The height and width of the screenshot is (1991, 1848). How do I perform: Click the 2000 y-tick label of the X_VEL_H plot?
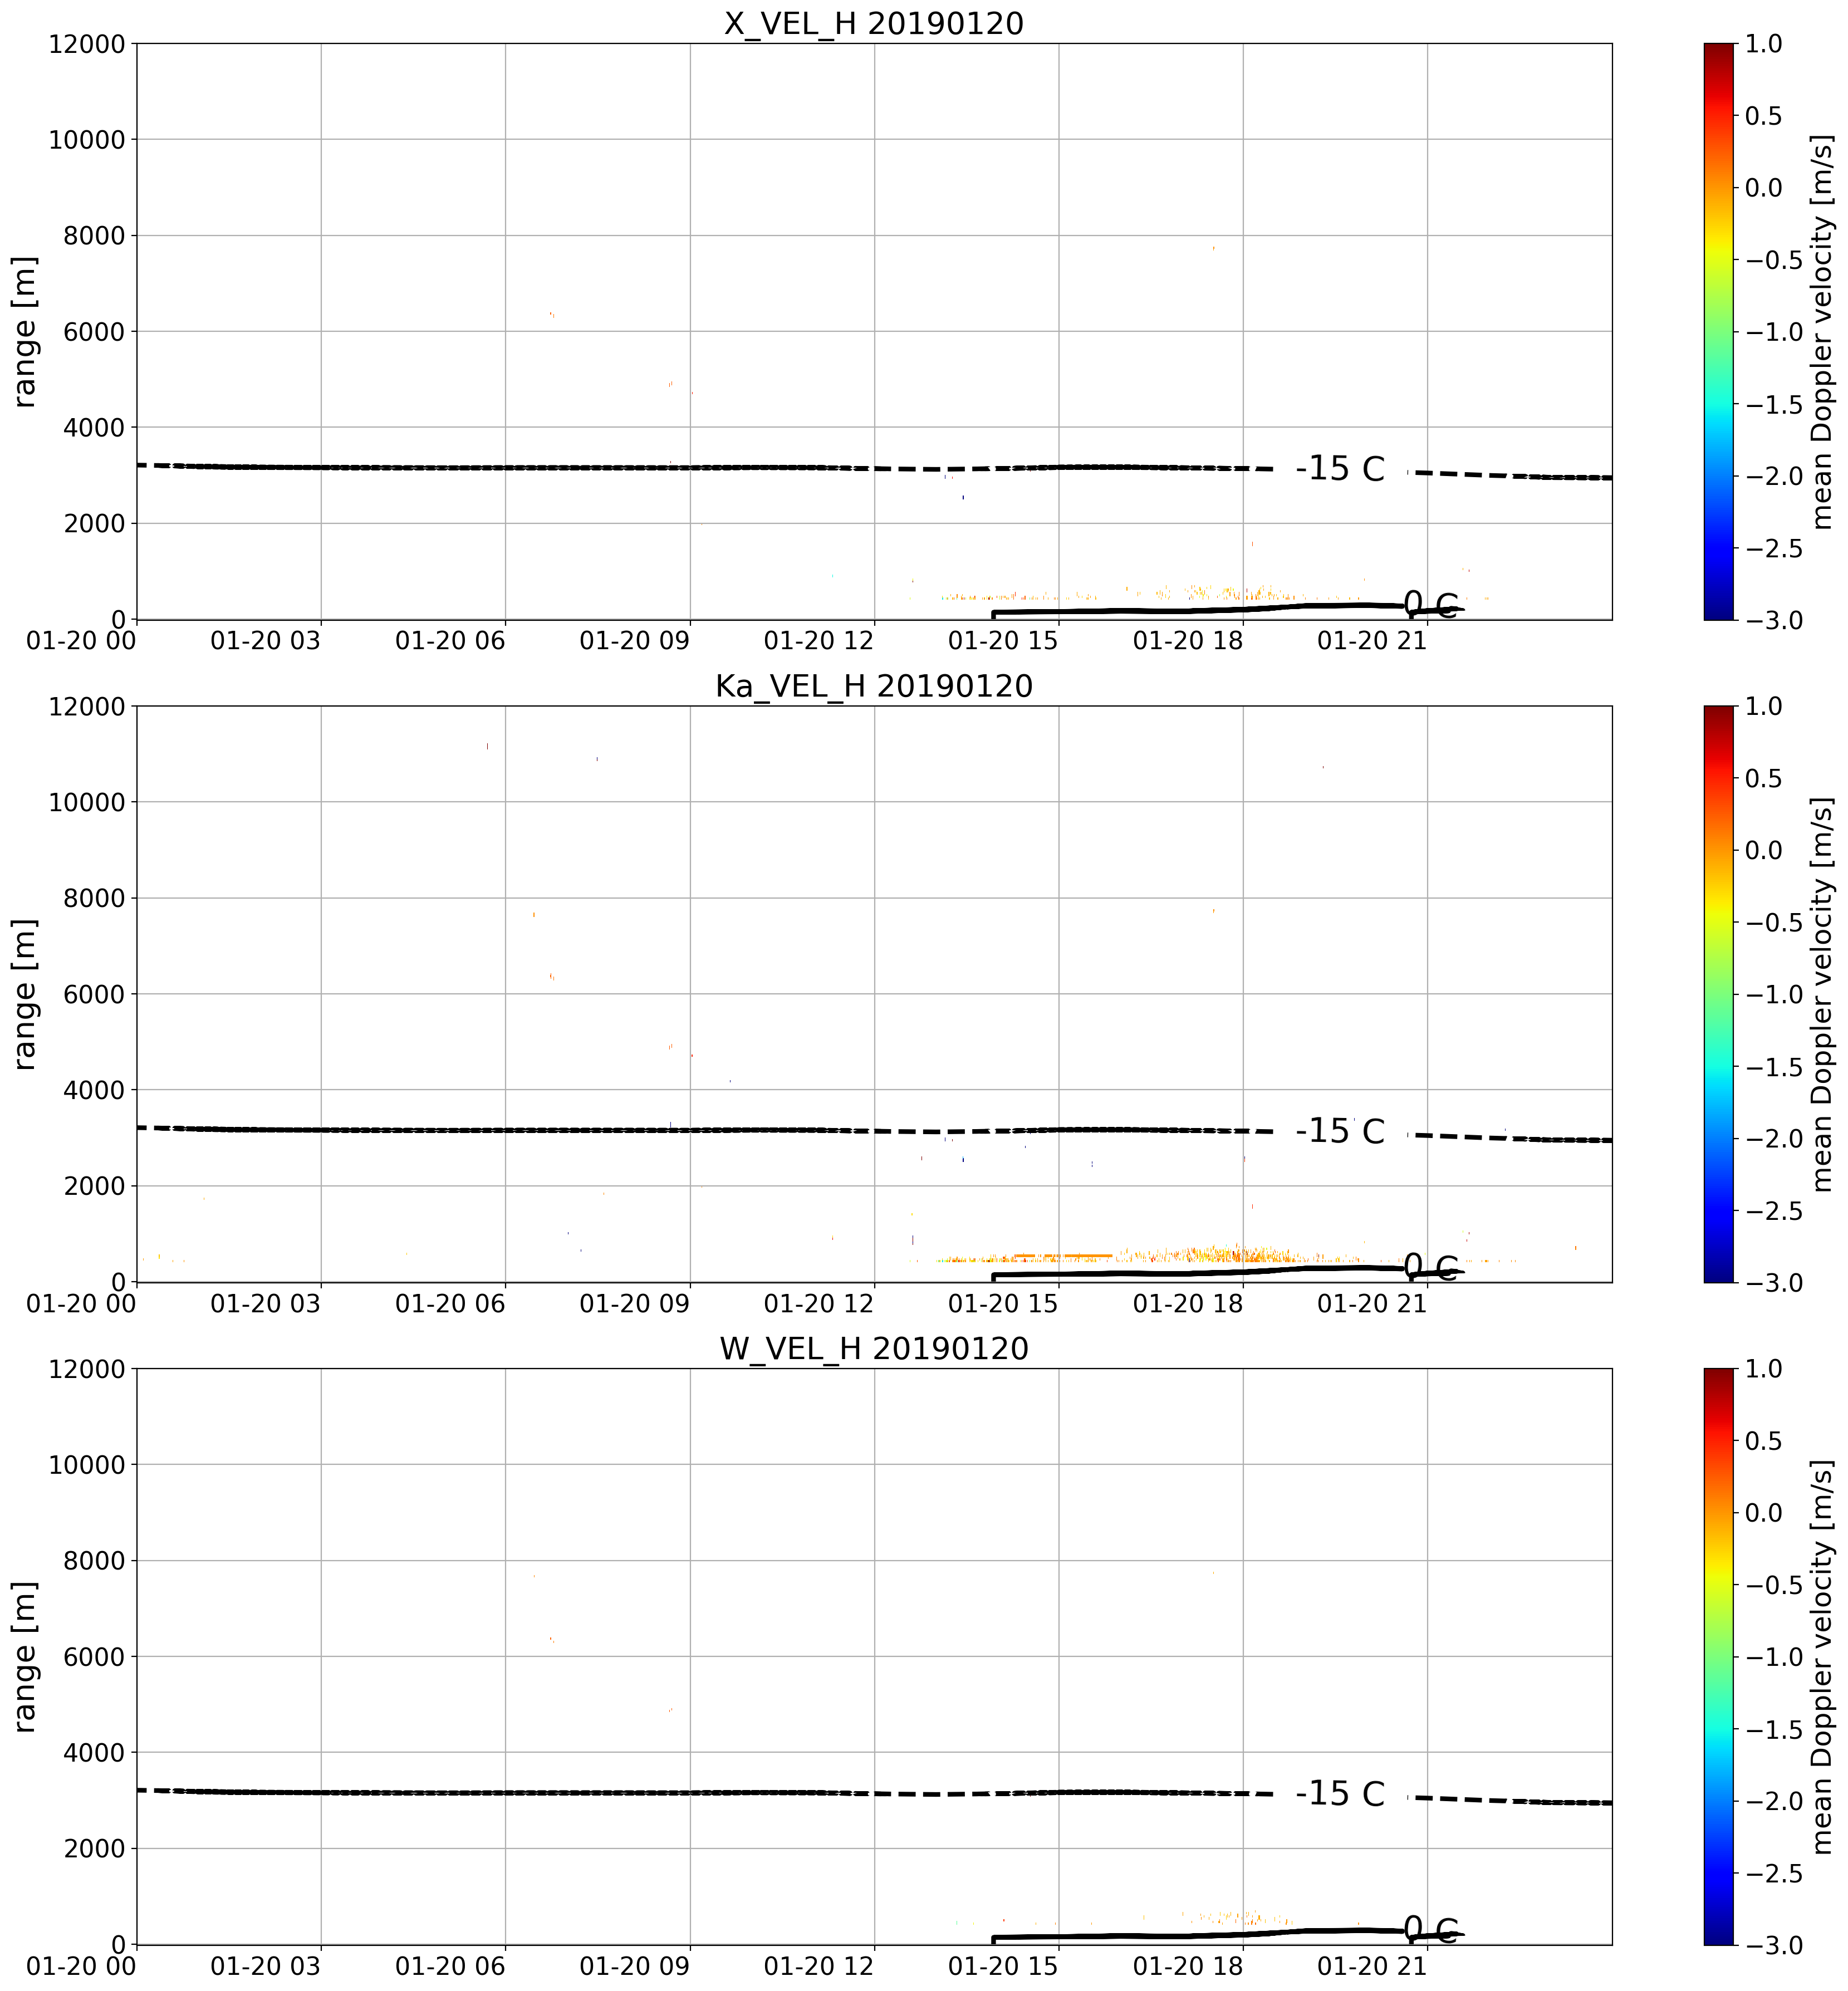(x=94, y=524)
